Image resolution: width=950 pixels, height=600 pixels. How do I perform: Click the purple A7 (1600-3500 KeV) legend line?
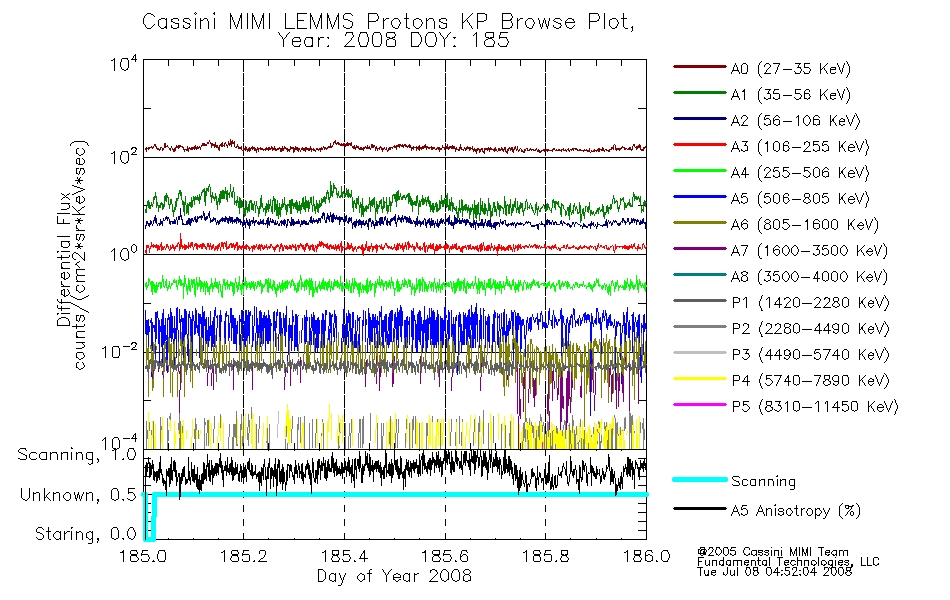pyautogui.click(x=700, y=248)
